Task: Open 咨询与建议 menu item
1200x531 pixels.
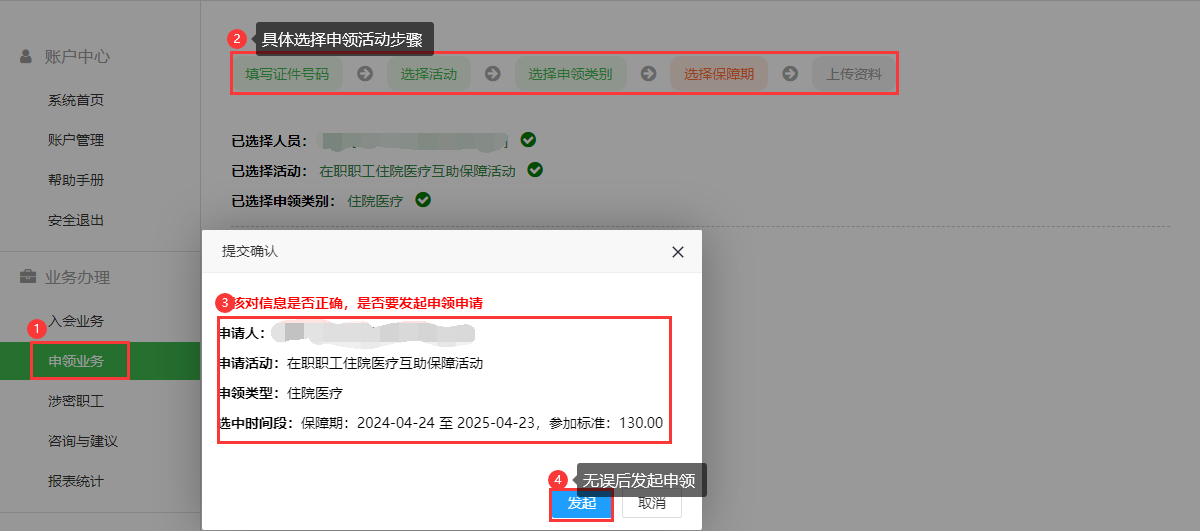Action: click(x=83, y=441)
